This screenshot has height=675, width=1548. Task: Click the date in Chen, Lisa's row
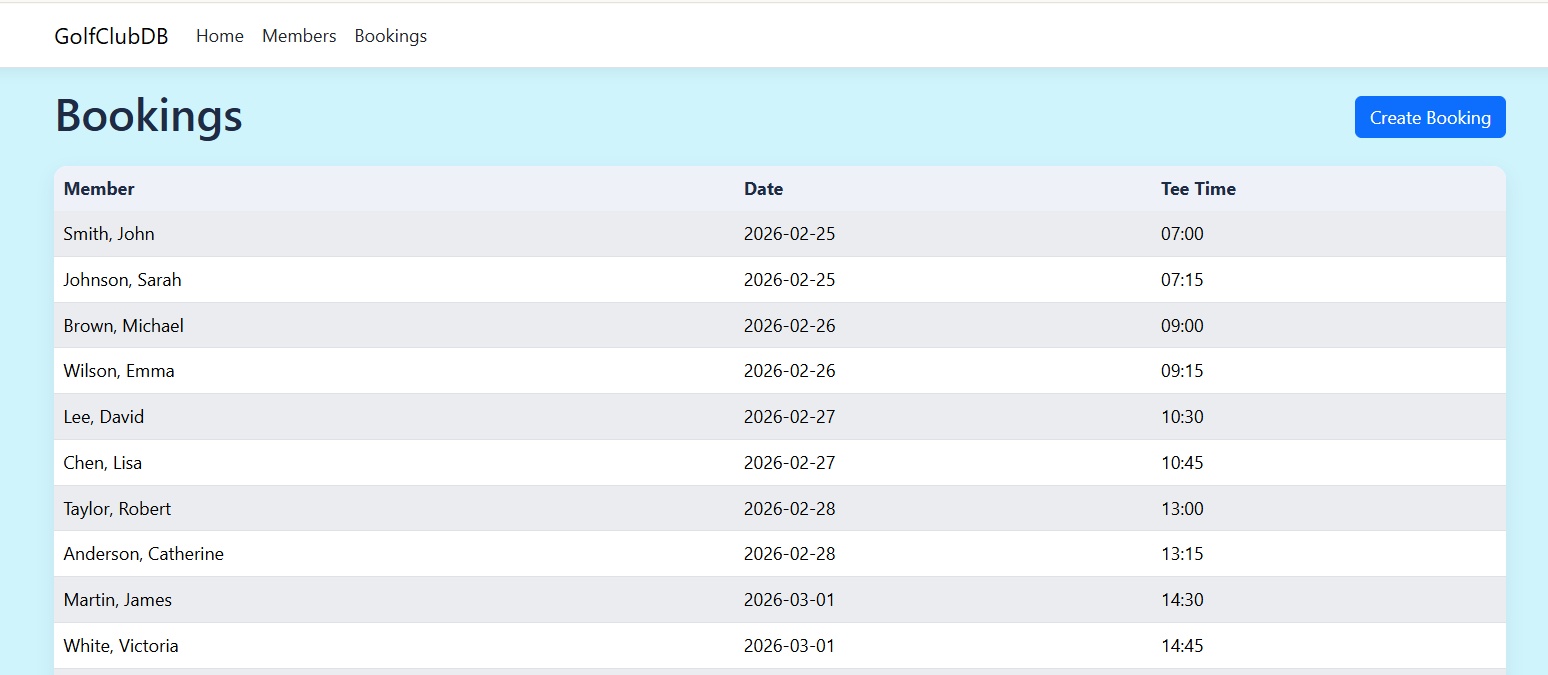coord(790,463)
